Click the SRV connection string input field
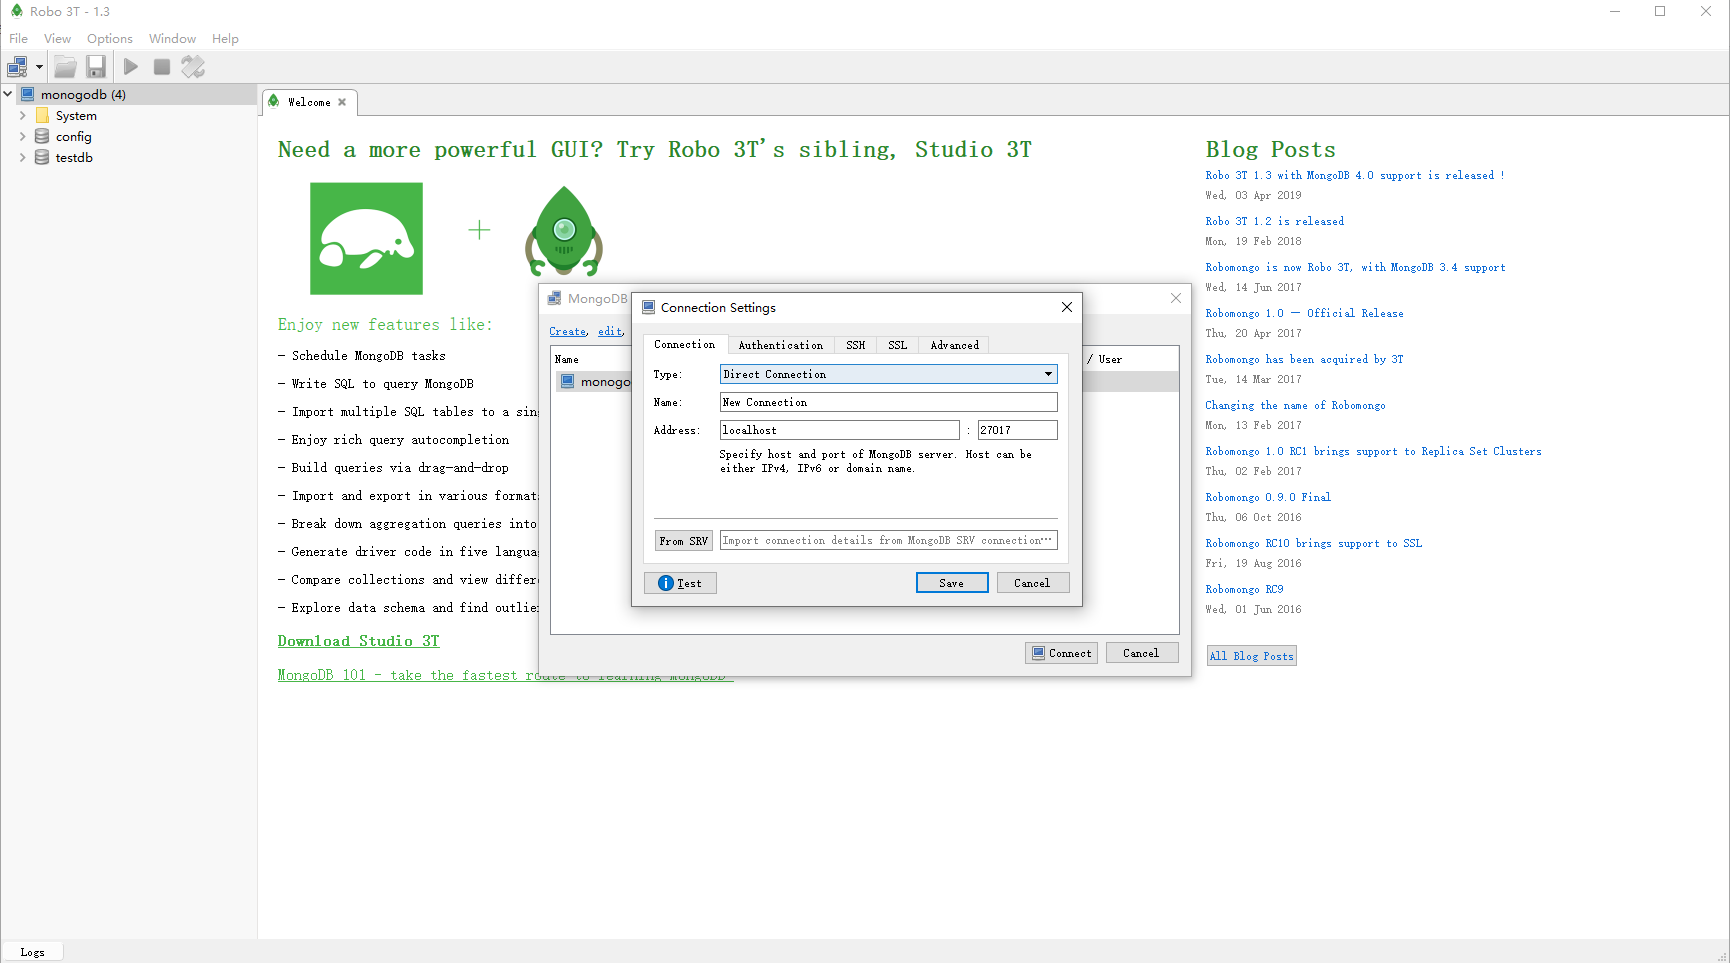This screenshot has height=963, width=1730. coord(888,540)
